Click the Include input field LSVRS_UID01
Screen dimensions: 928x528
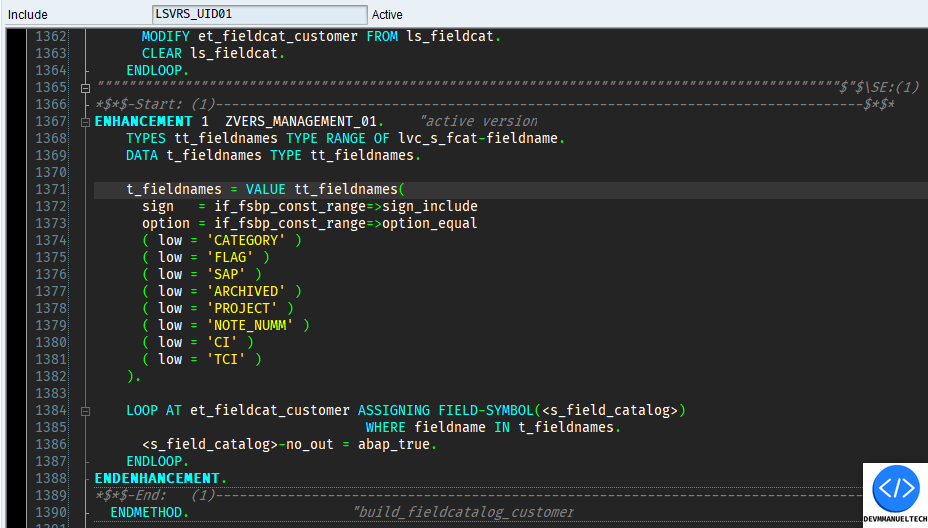[259, 14]
